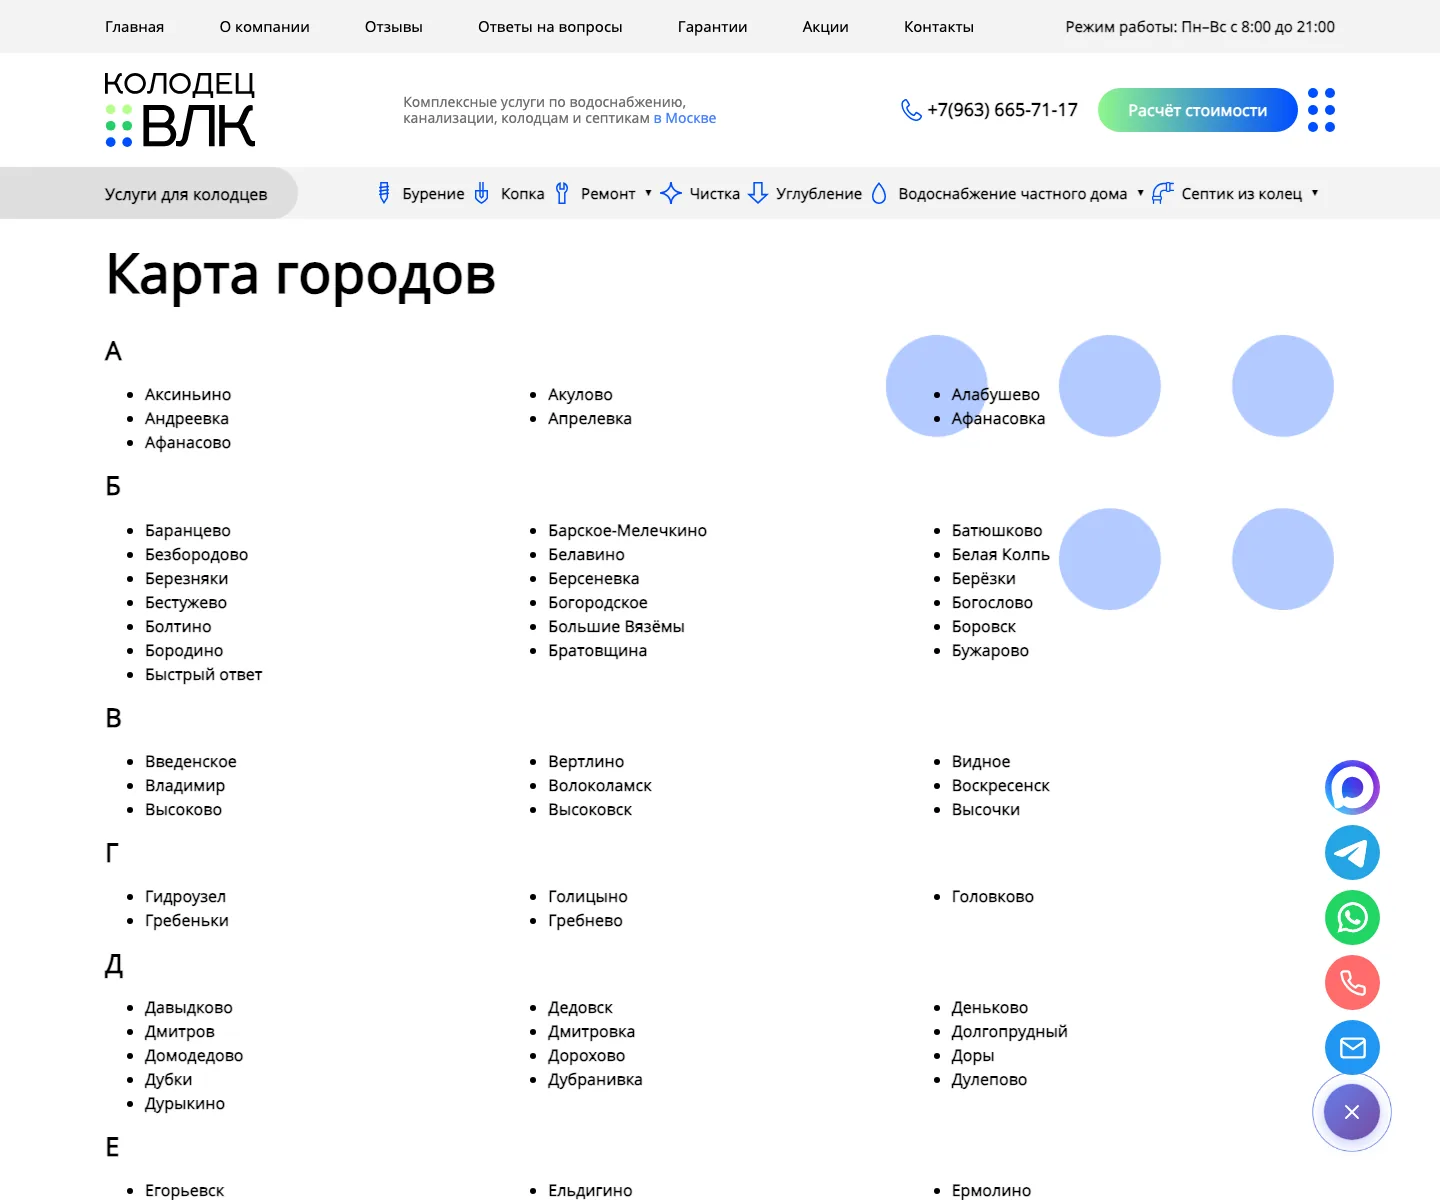Open the Ельдигино city link
1440x1200 pixels.
(590, 1191)
